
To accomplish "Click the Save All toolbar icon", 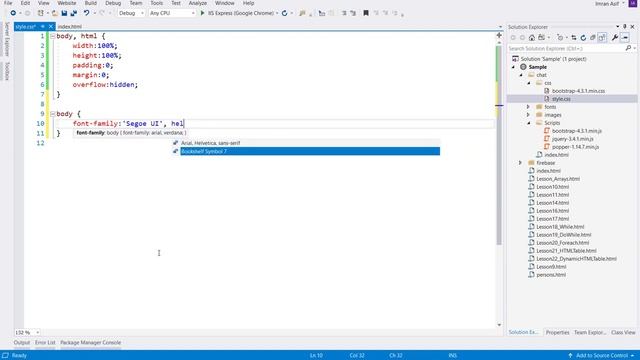I will (x=73, y=13).
